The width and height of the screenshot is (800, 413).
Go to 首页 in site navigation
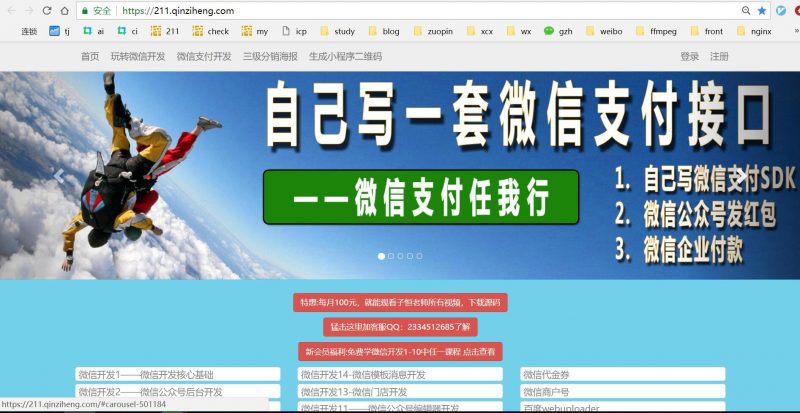tap(90, 56)
